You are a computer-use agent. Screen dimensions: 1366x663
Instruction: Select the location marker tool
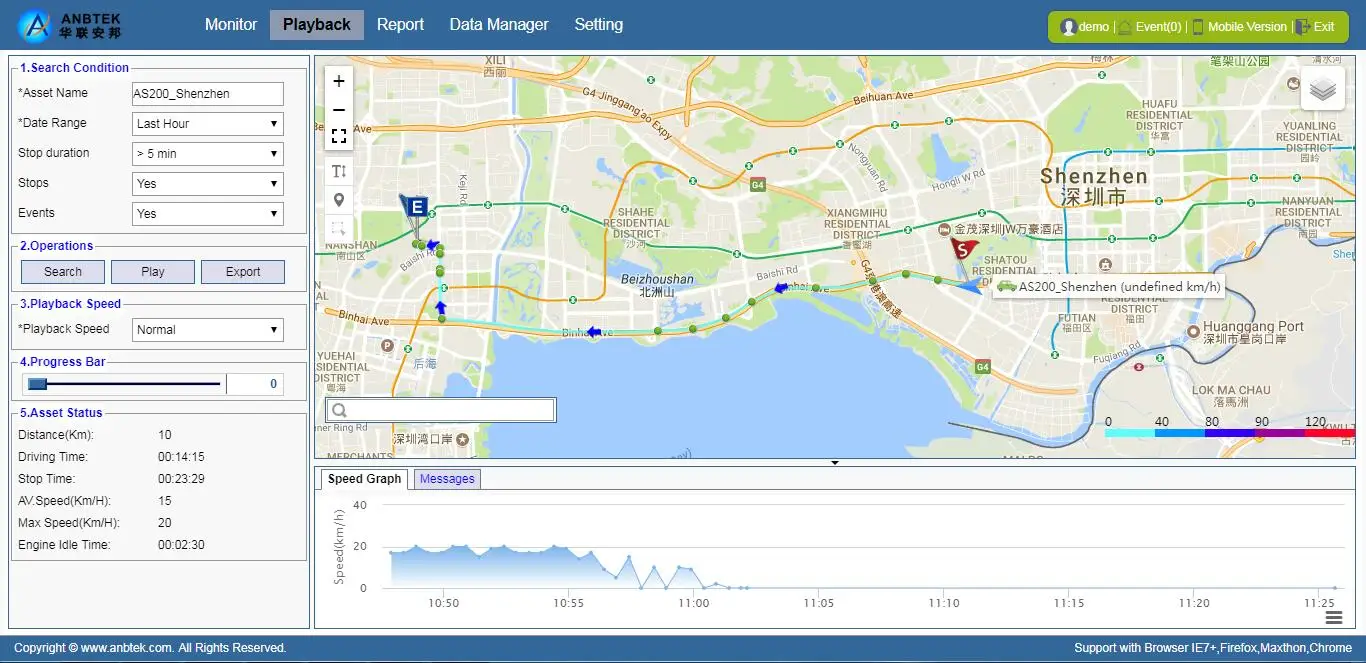point(338,199)
